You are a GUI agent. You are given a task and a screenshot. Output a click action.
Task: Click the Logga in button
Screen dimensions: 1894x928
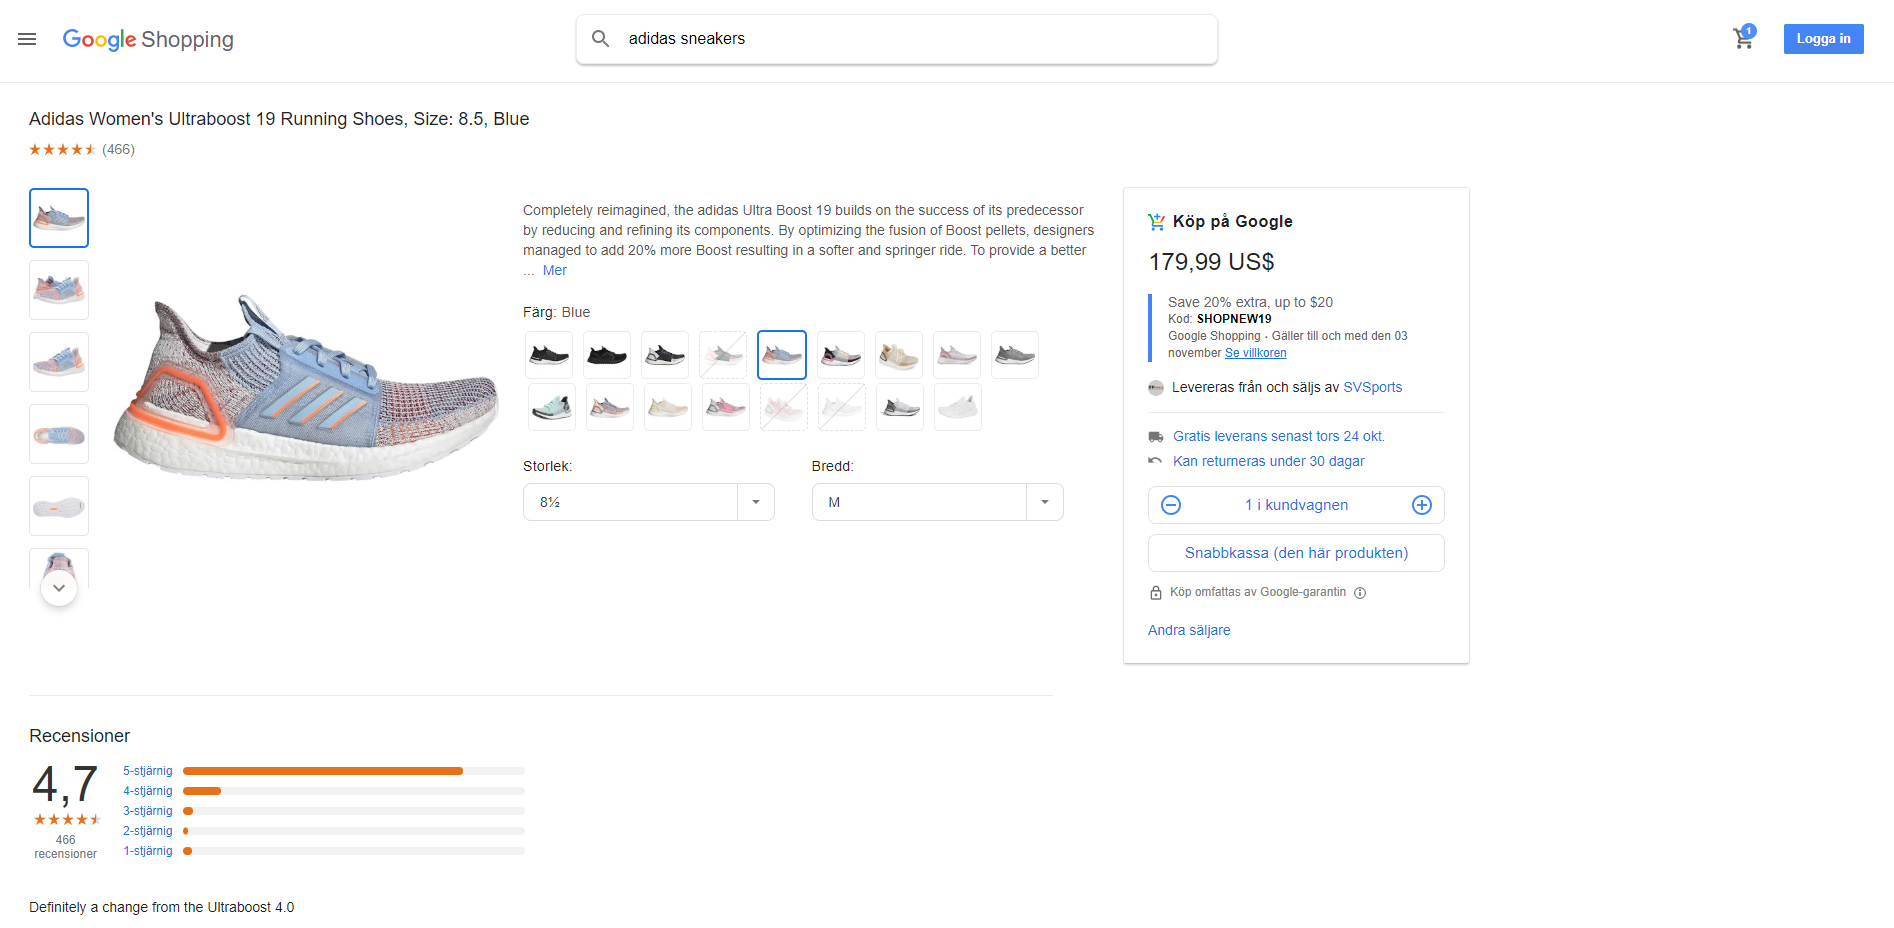click(1823, 39)
